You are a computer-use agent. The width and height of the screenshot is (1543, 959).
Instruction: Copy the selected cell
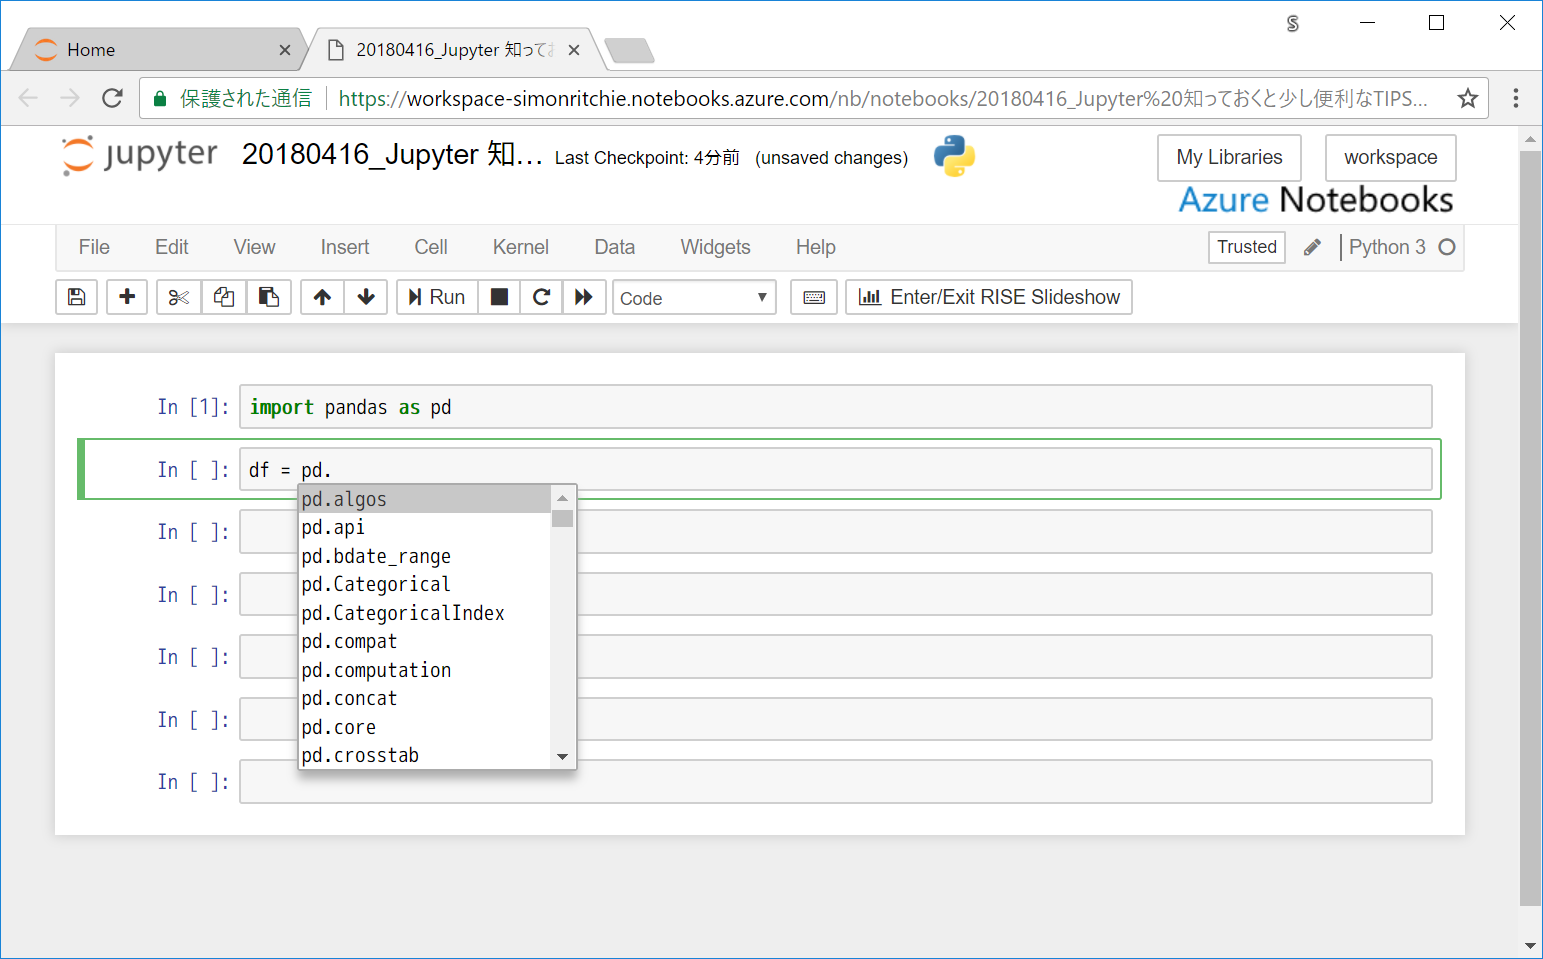(223, 297)
